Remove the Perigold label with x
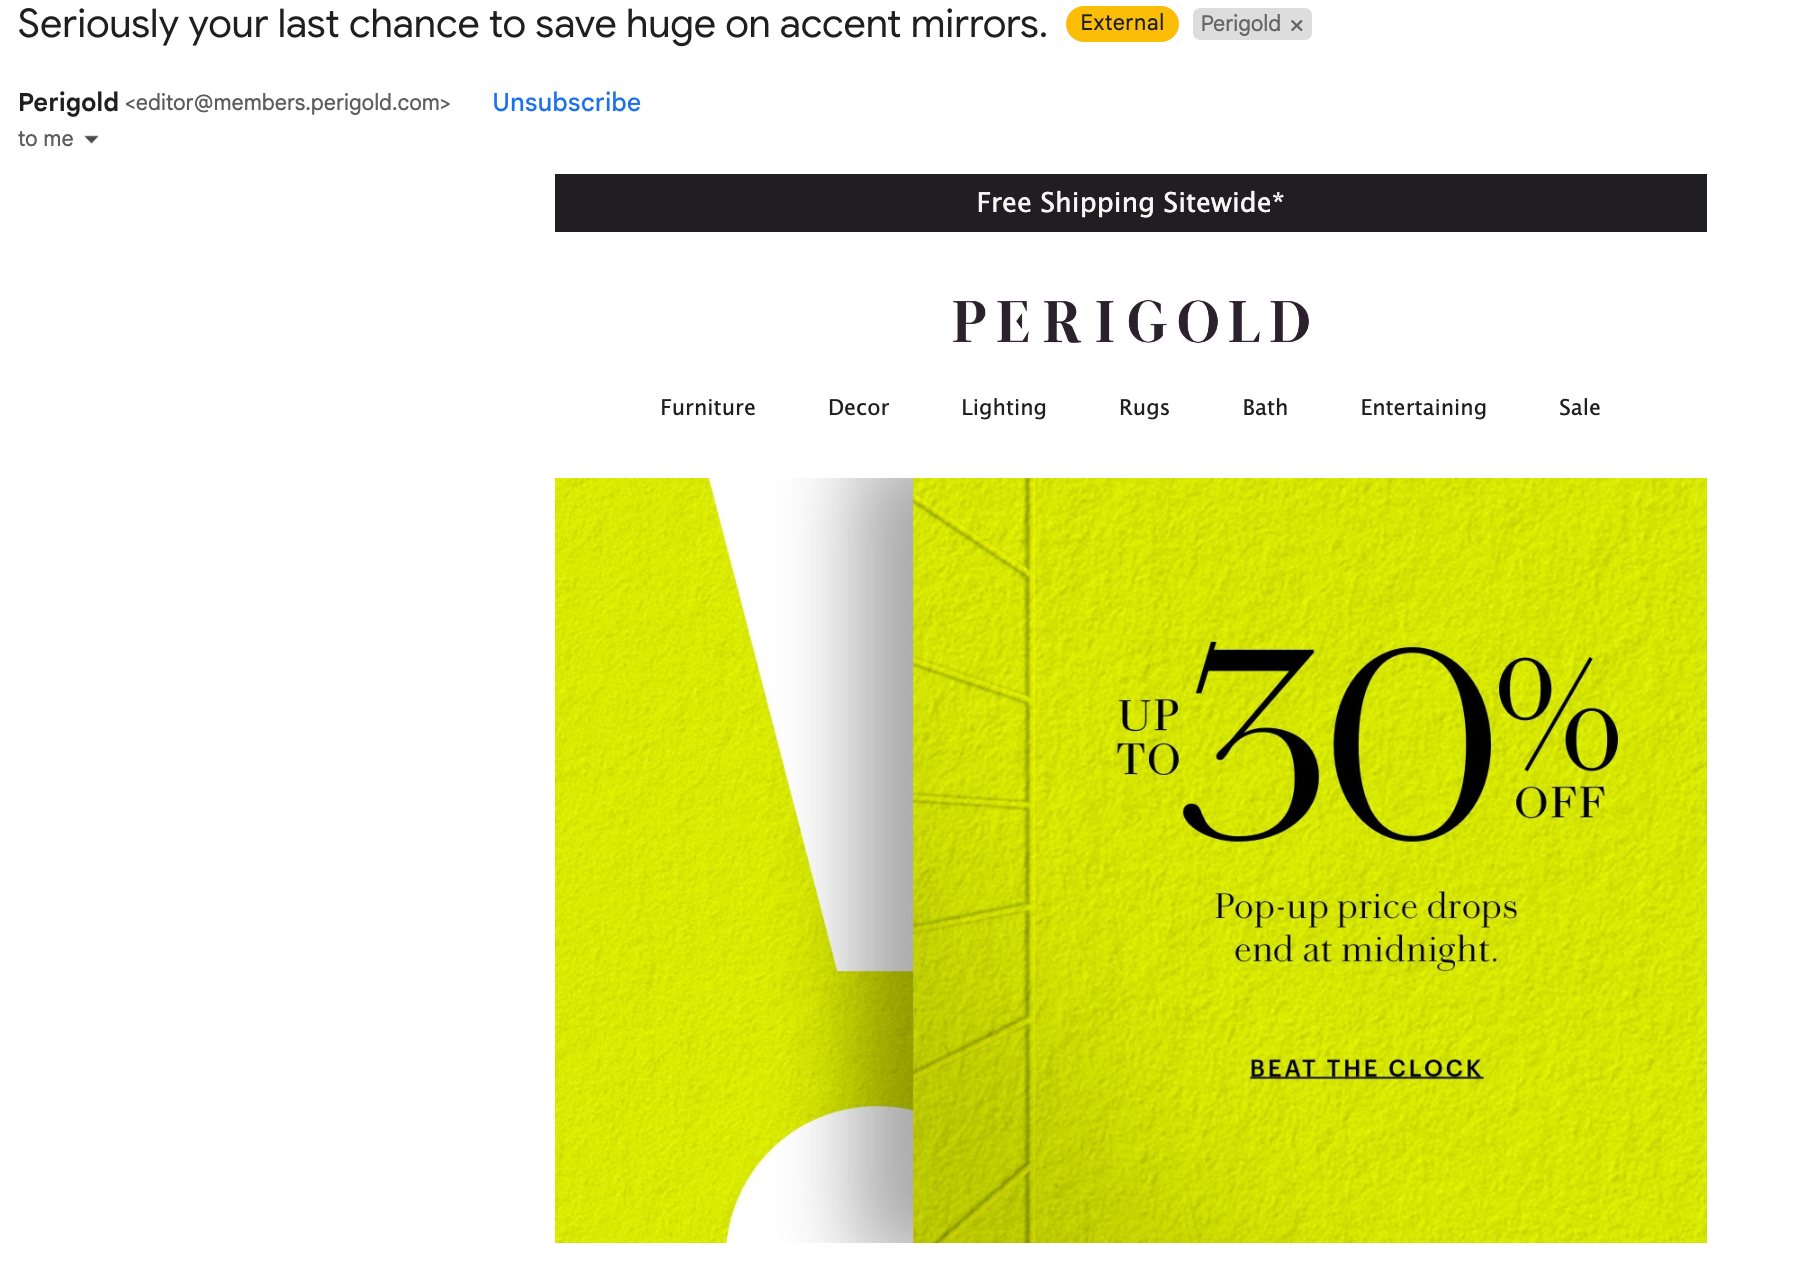This screenshot has width=1807, height=1263. pos(1296,25)
